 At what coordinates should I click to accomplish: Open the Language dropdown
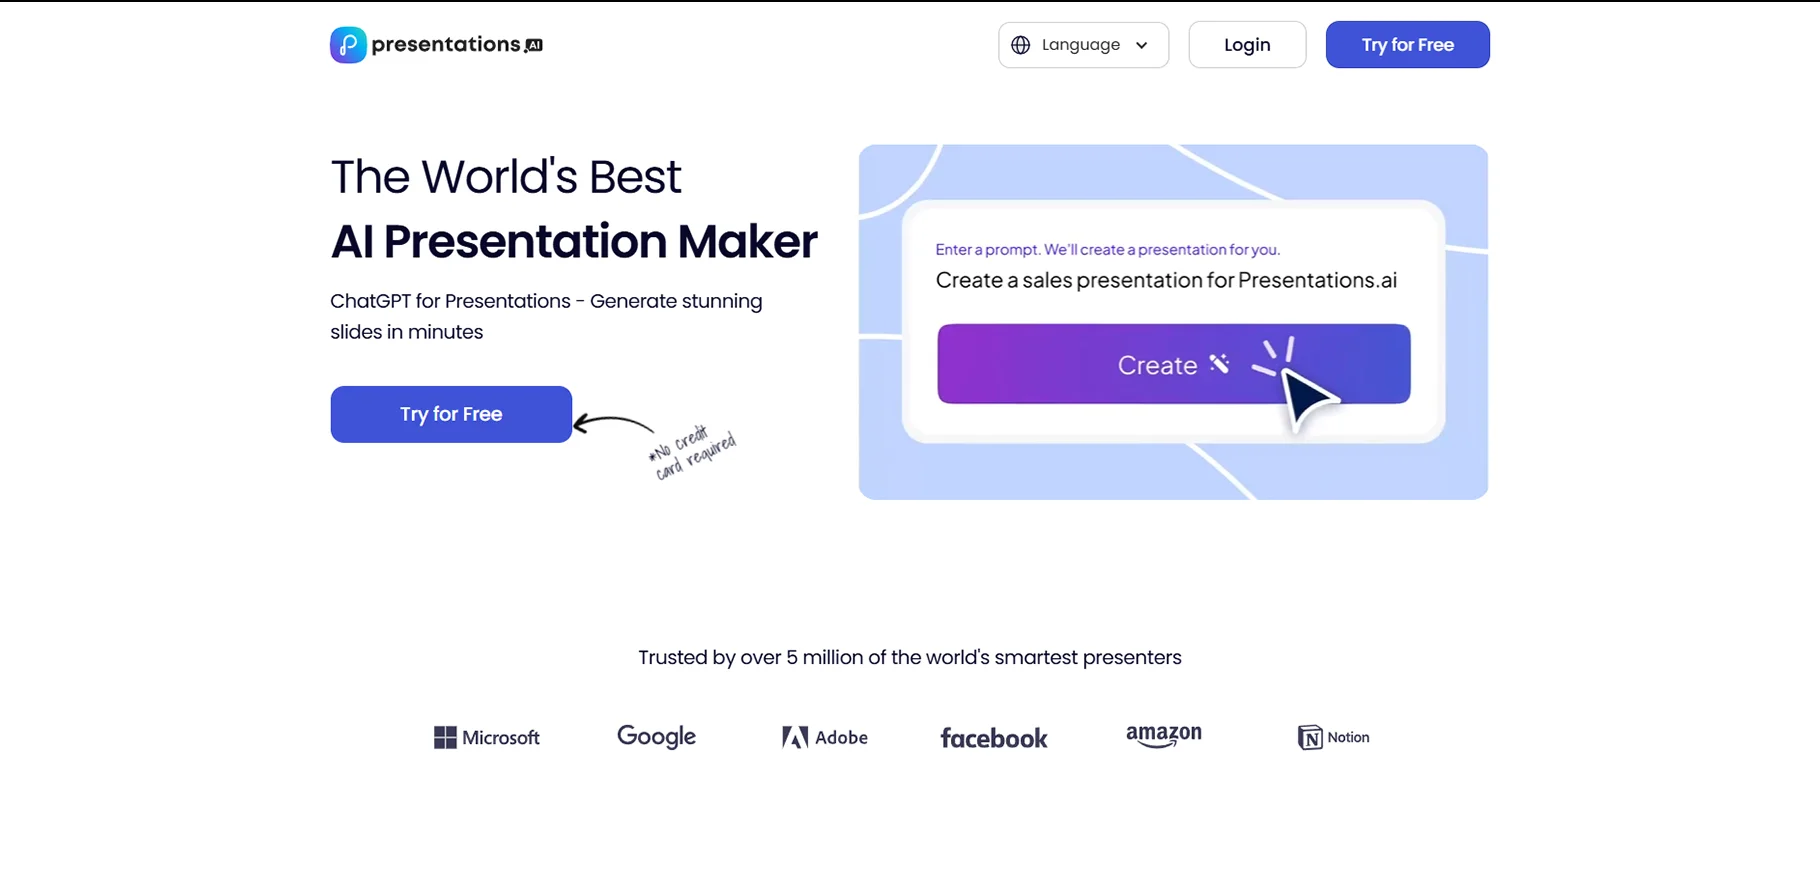(x=1083, y=45)
